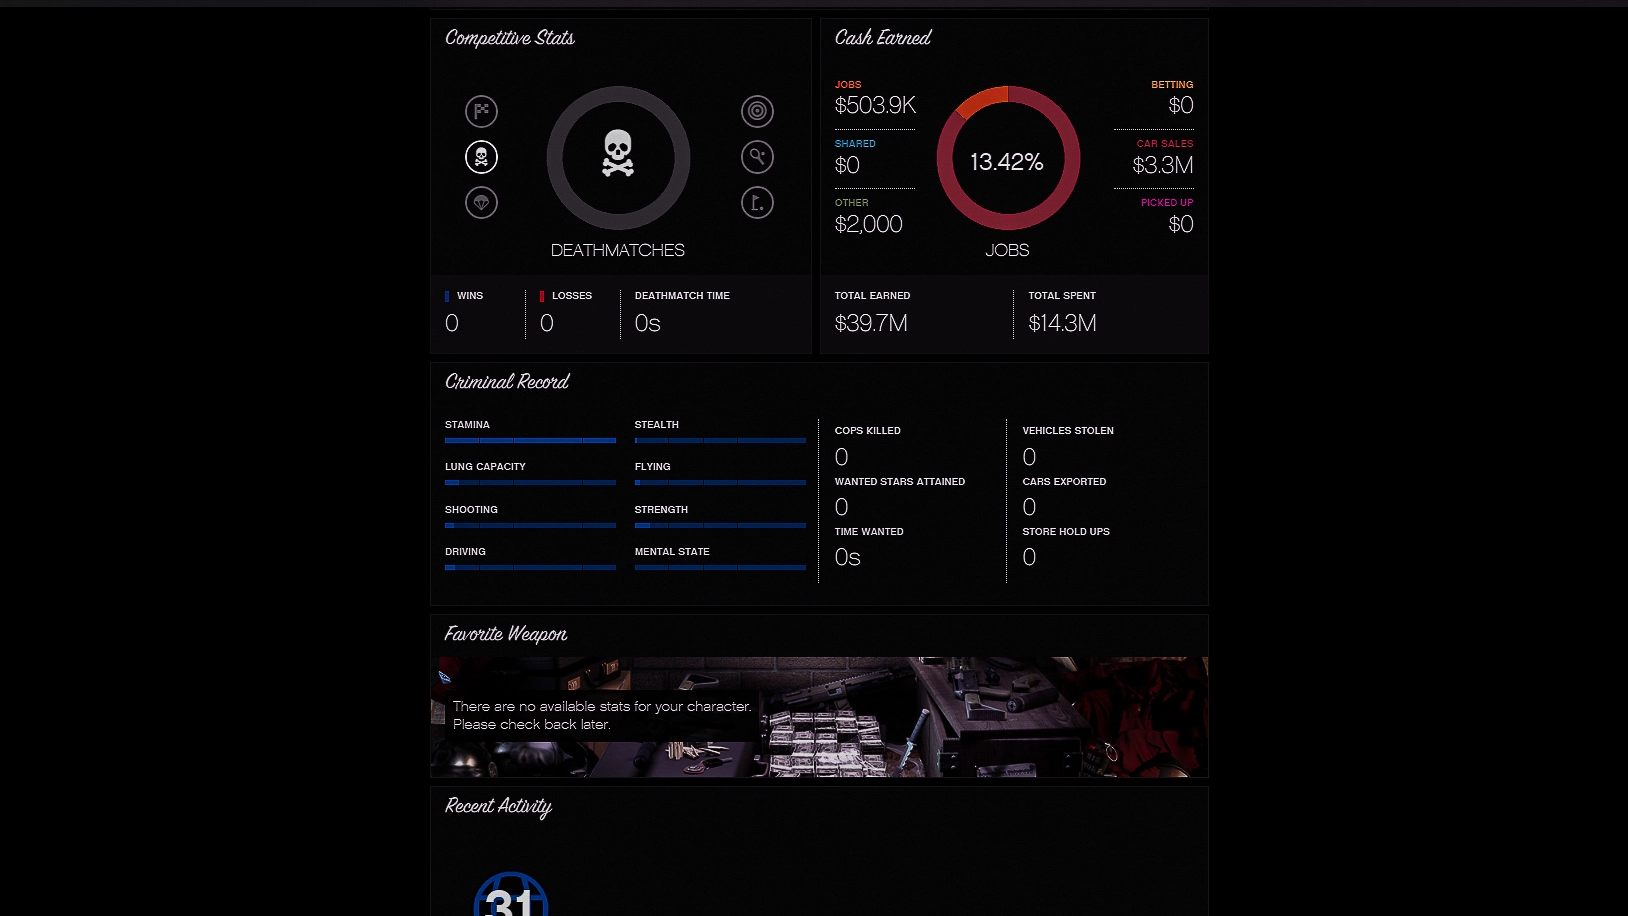Click the VEHICLES STOLEN value

(x=1030, y=457)
